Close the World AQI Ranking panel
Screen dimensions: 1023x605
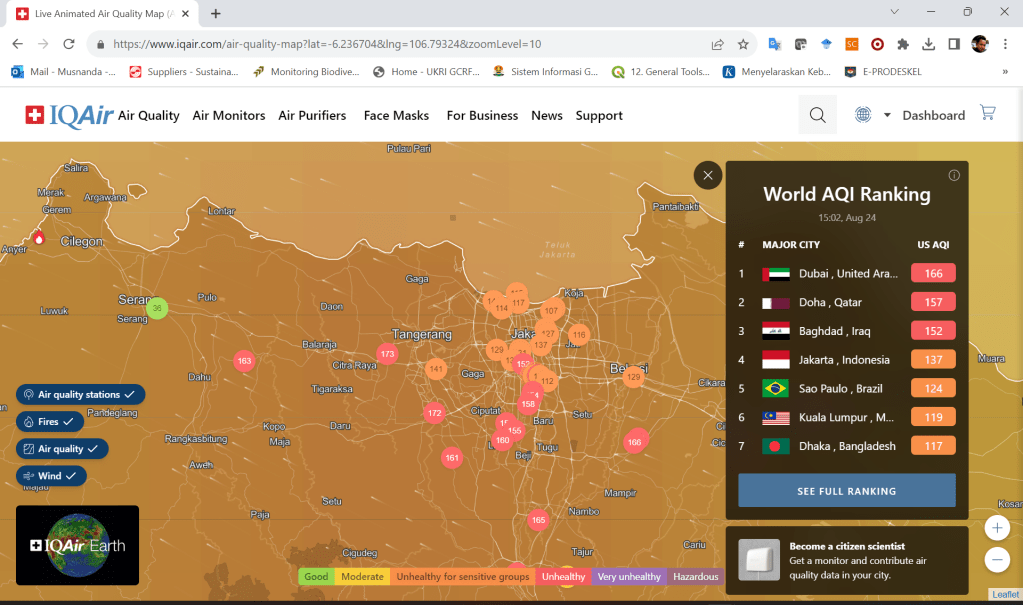(x=707, y=176)
